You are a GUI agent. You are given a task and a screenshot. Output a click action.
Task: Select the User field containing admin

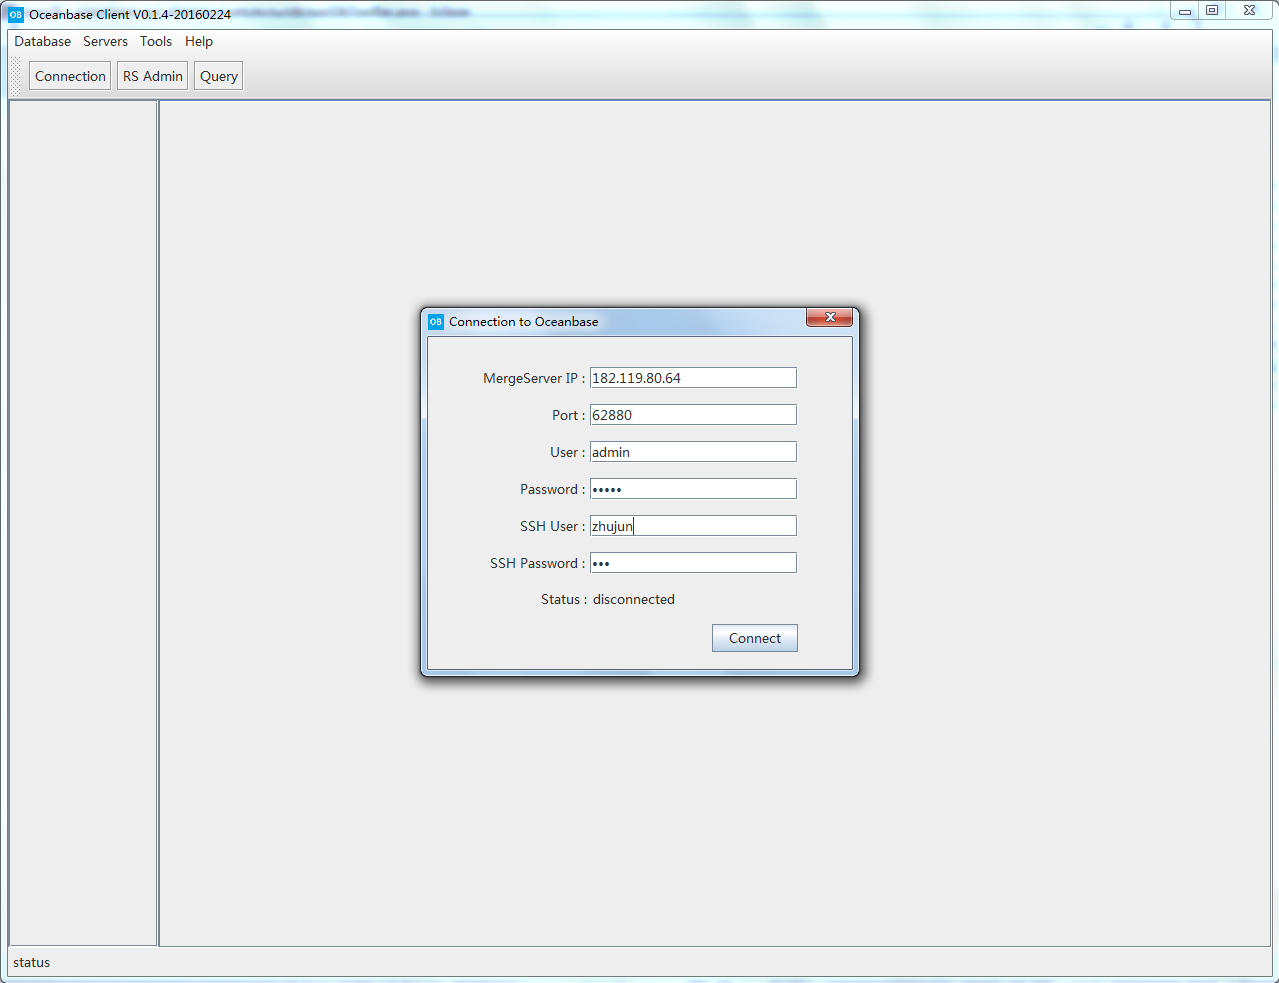point(693,452)
